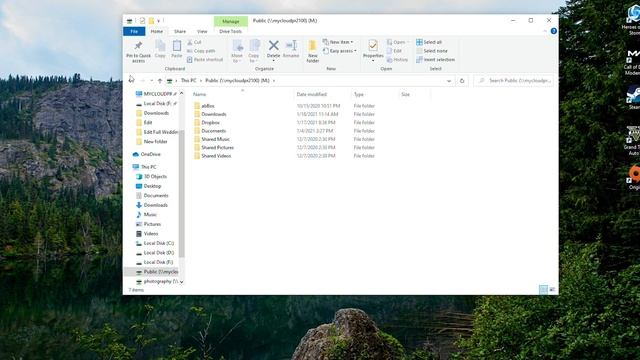Select the photography network drive in navigation pane
Image resolution: width=640 pixels, height=360 pixels.
(x=157, y=282)
